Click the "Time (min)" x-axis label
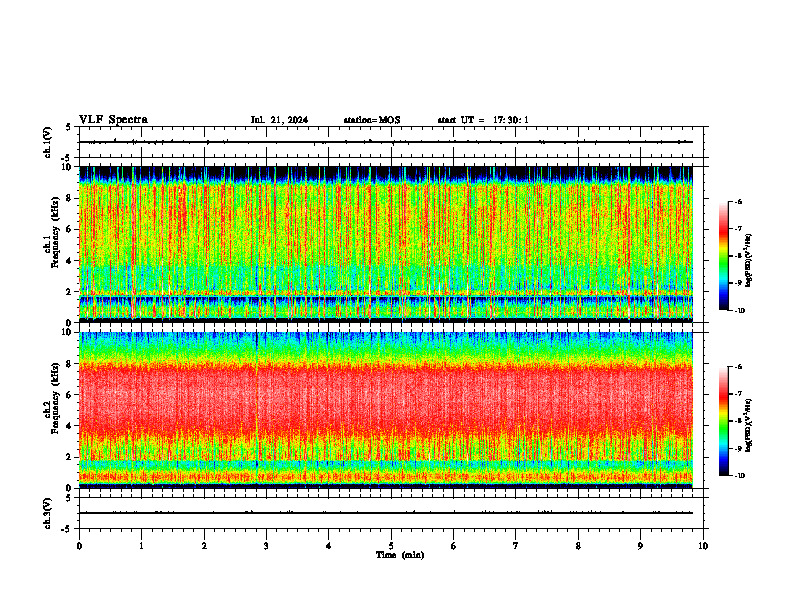Viewport: 792px width, 612px height. click(x=400, y=555)
